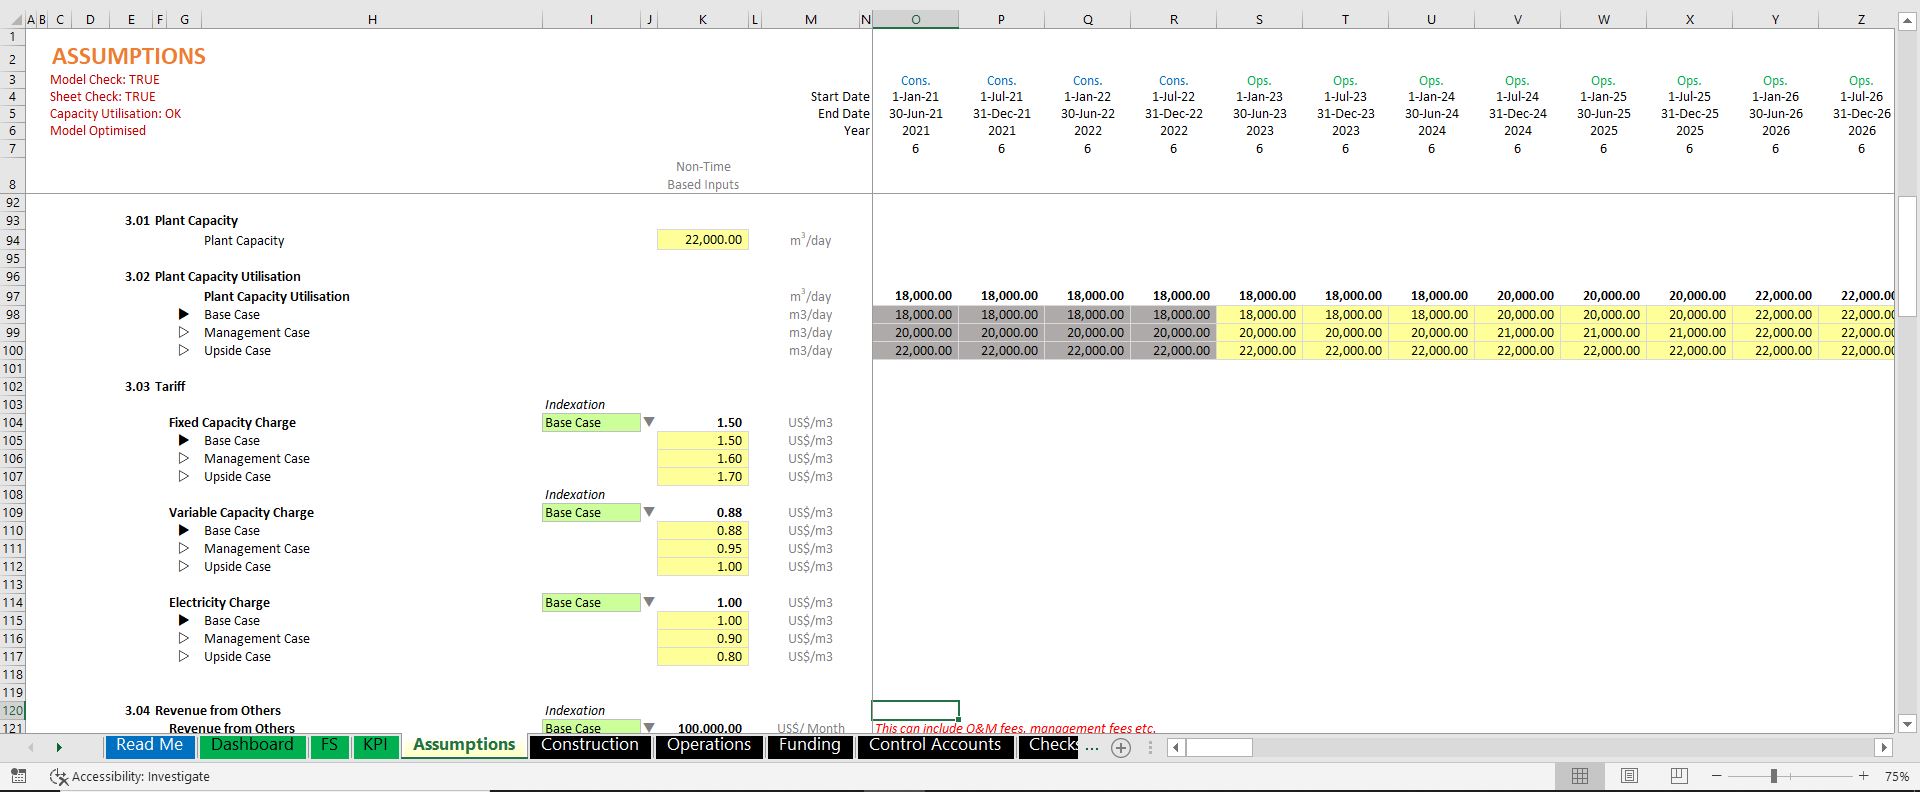Select Base Case for Plant Capacity Utilisation
The width and height of the screenshot is (1920, 792).
point(184,314)
